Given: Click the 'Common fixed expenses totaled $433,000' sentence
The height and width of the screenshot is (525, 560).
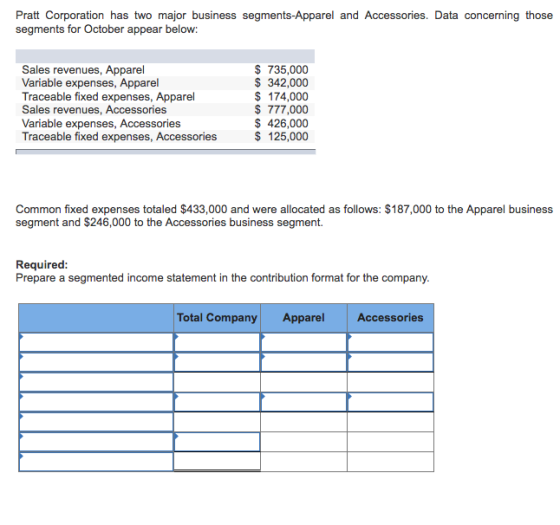Looking at the screenshot, I should tap(284, 216).
